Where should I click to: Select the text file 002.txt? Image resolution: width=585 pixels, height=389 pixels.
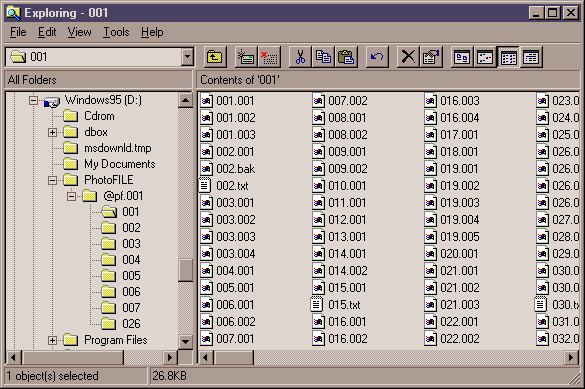coord(224,186)
